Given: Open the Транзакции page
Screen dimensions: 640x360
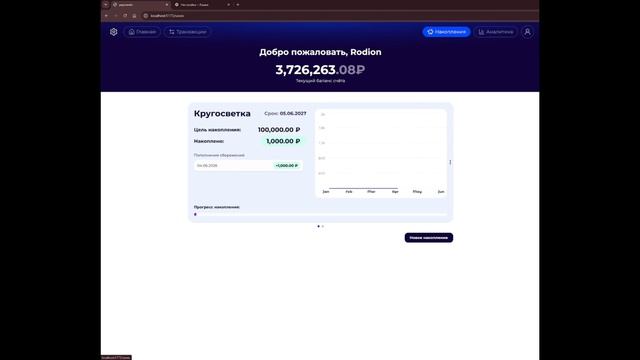Looking at the screenshot, I should [x=188, y=32].
